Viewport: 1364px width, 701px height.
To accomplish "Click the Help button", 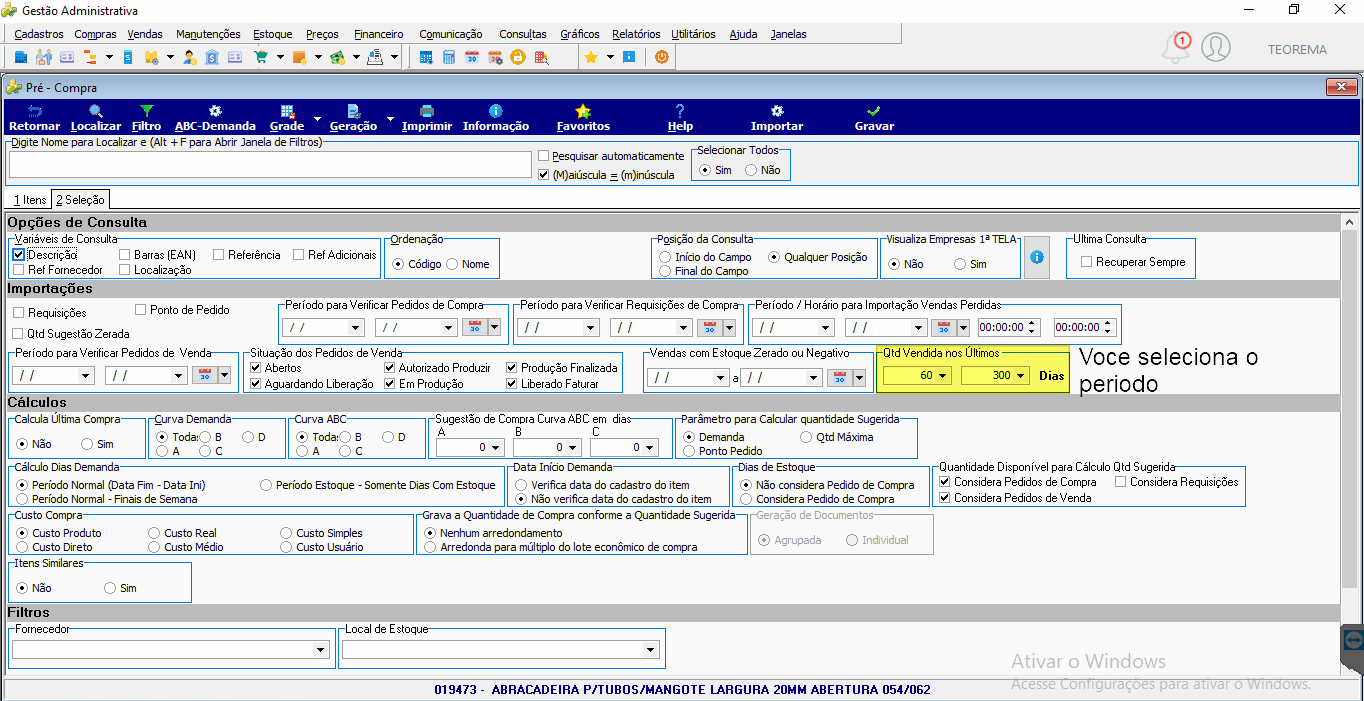I will pos(680,118).
